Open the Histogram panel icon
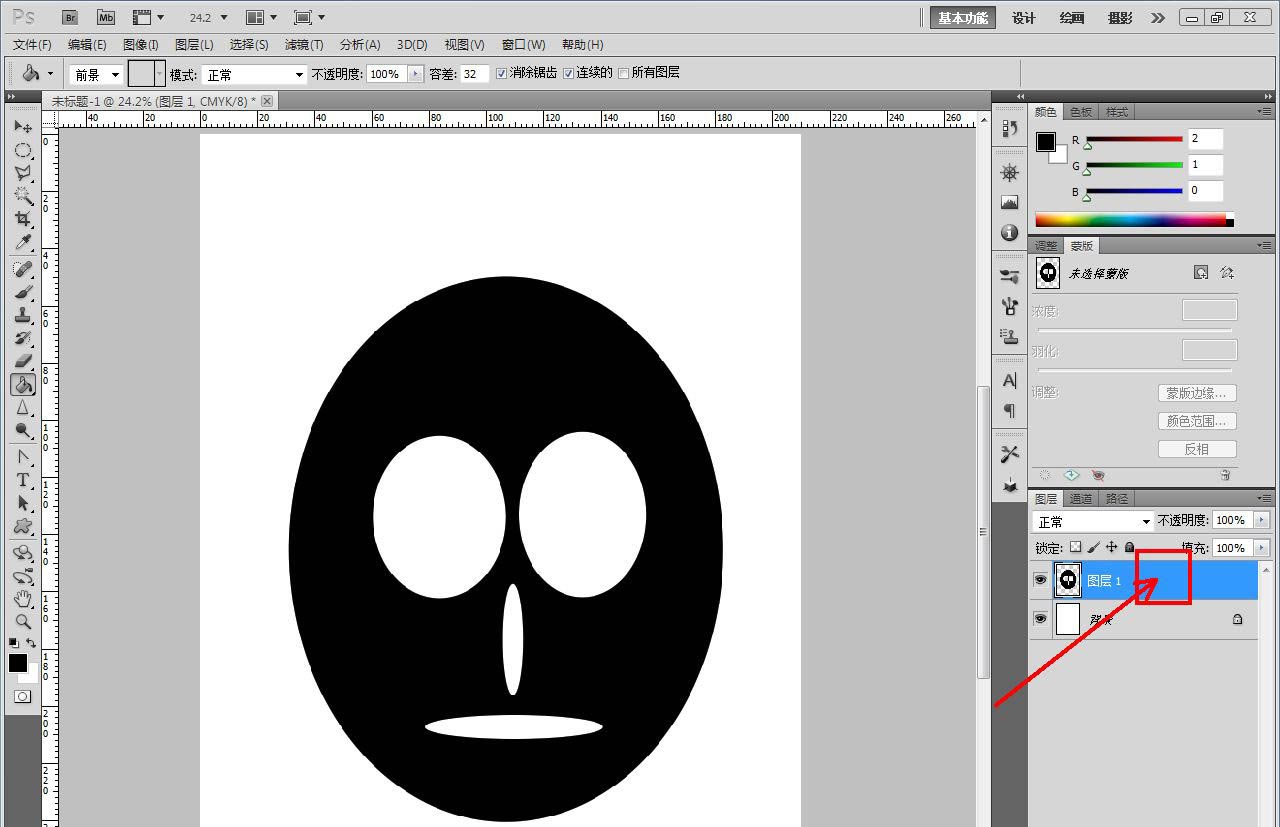Screen dimensions: 1280x827 [1009, 202]
